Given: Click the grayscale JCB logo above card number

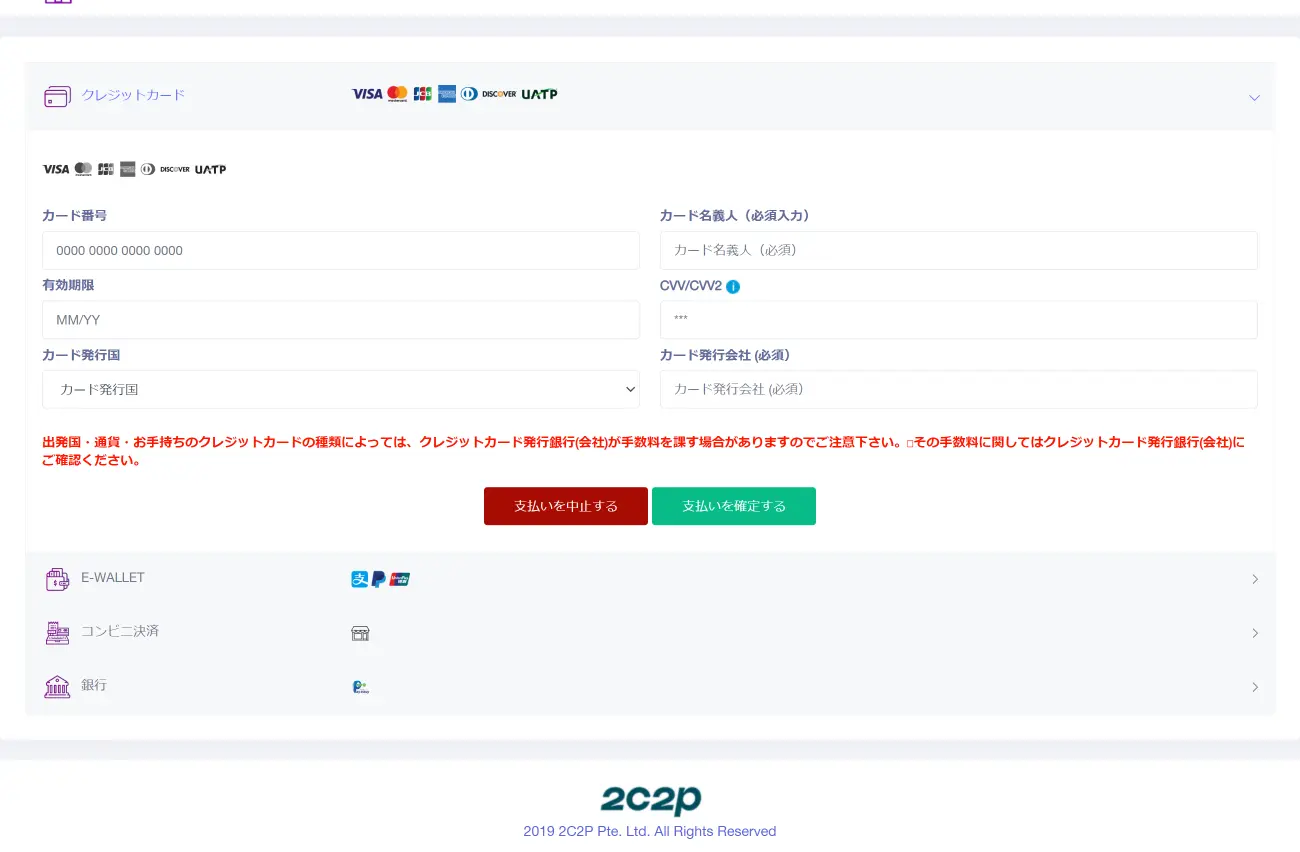Looking at the screenshot, I should point(106,169).
